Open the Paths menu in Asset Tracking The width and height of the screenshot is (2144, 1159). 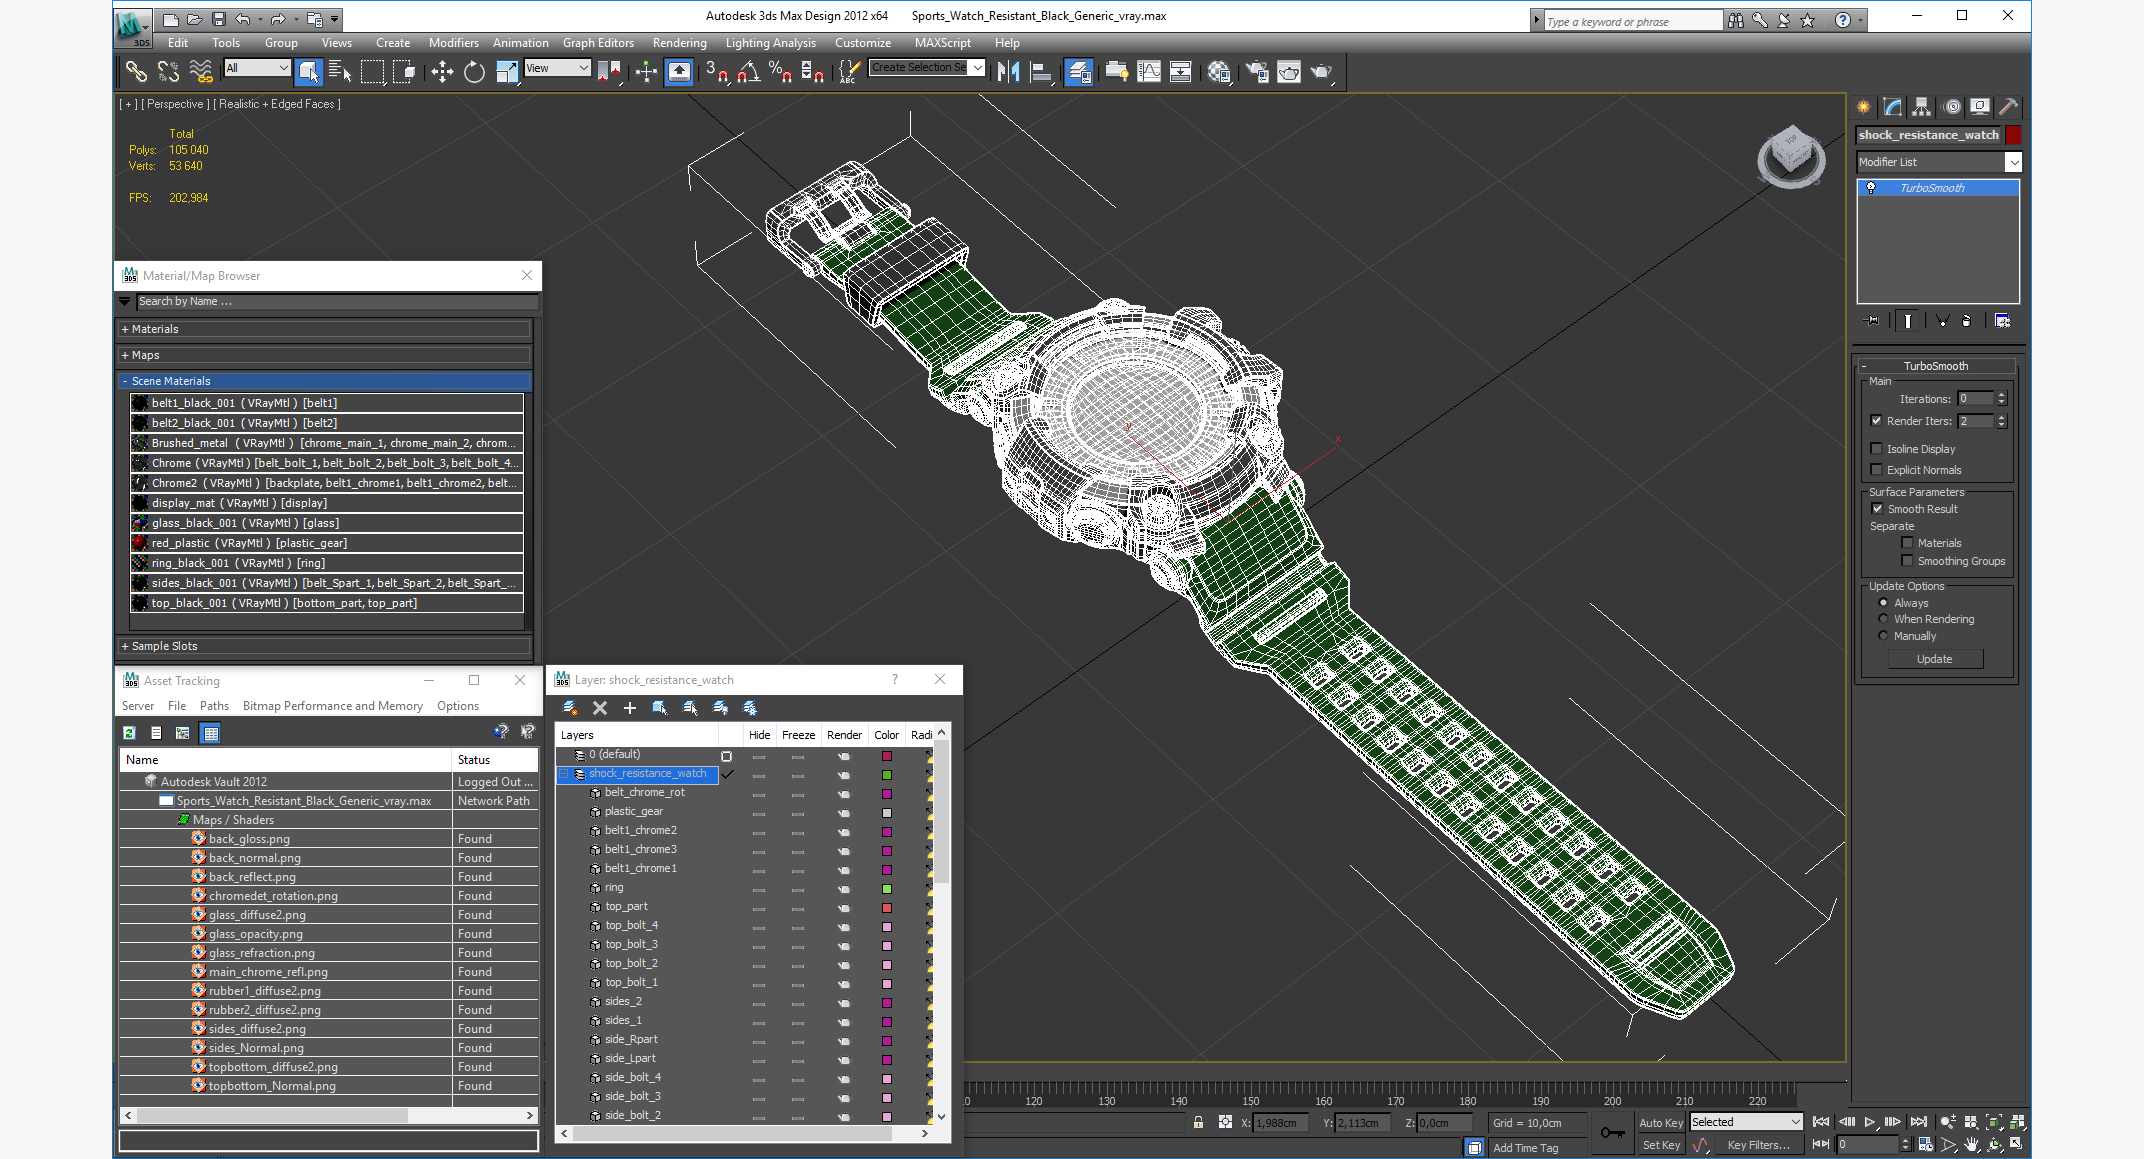214,706
